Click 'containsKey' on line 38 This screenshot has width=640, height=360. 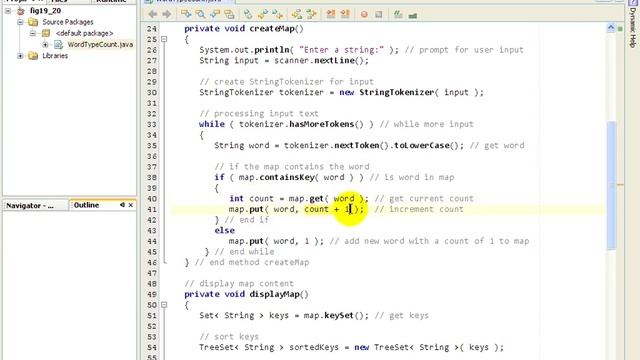tap(287, 177)
